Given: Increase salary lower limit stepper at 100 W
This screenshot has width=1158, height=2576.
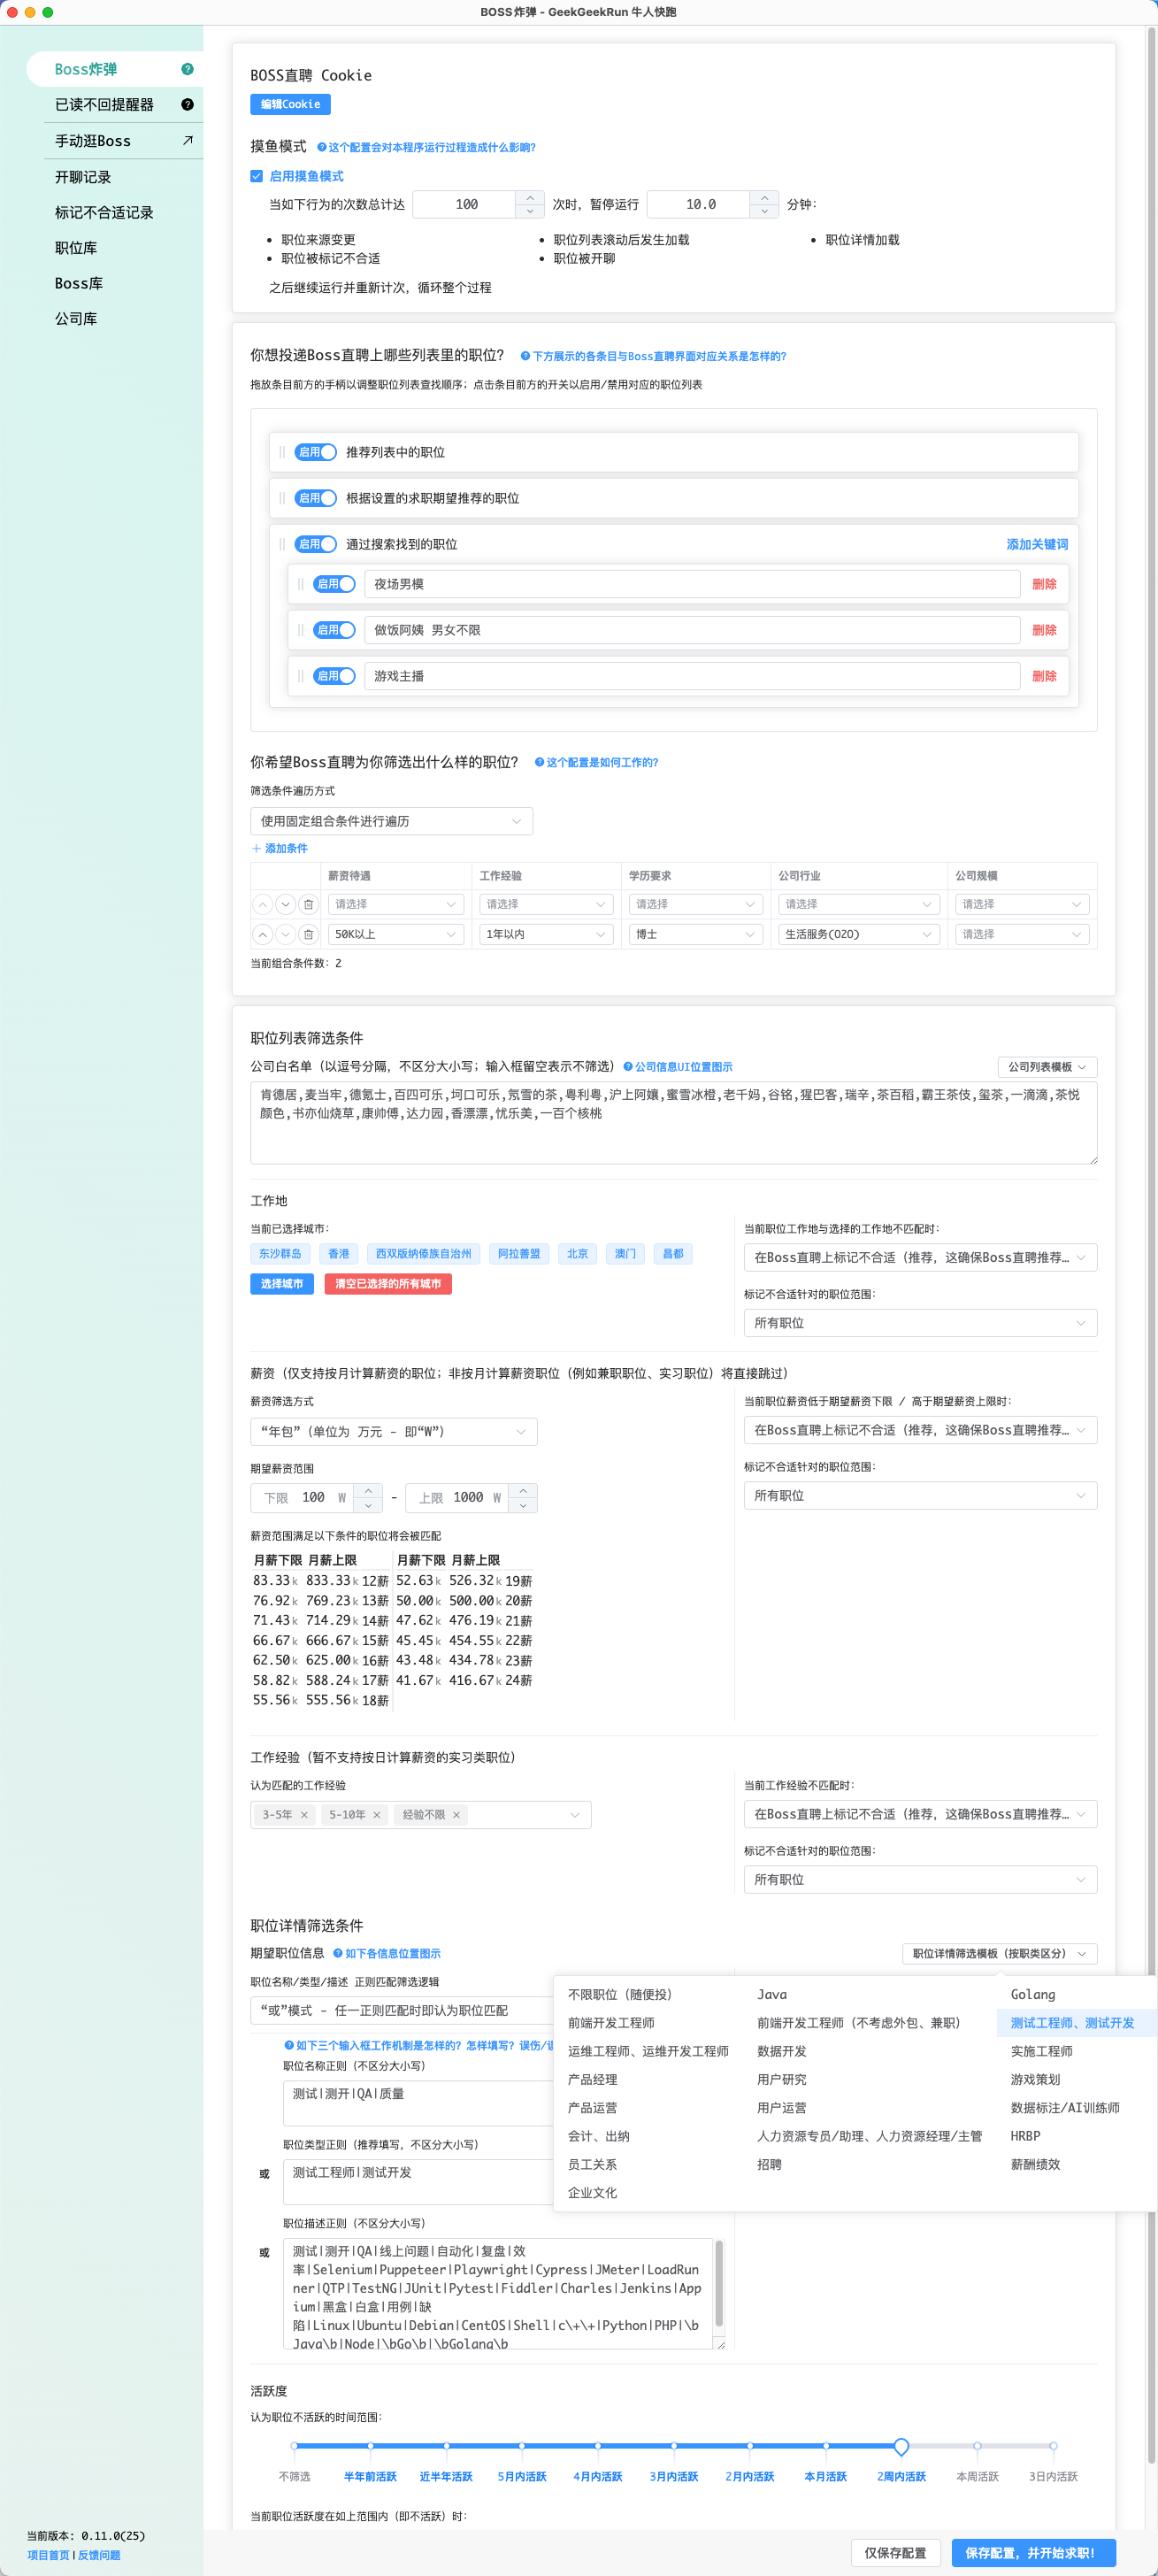Looking at the screenshot, I should tap(368, 1491).
